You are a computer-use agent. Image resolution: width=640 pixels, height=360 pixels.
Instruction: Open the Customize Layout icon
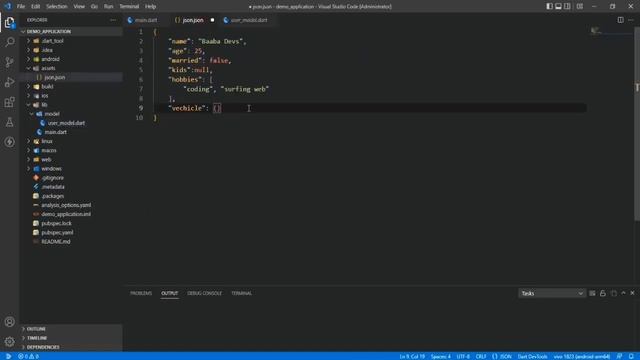(580, 6)
